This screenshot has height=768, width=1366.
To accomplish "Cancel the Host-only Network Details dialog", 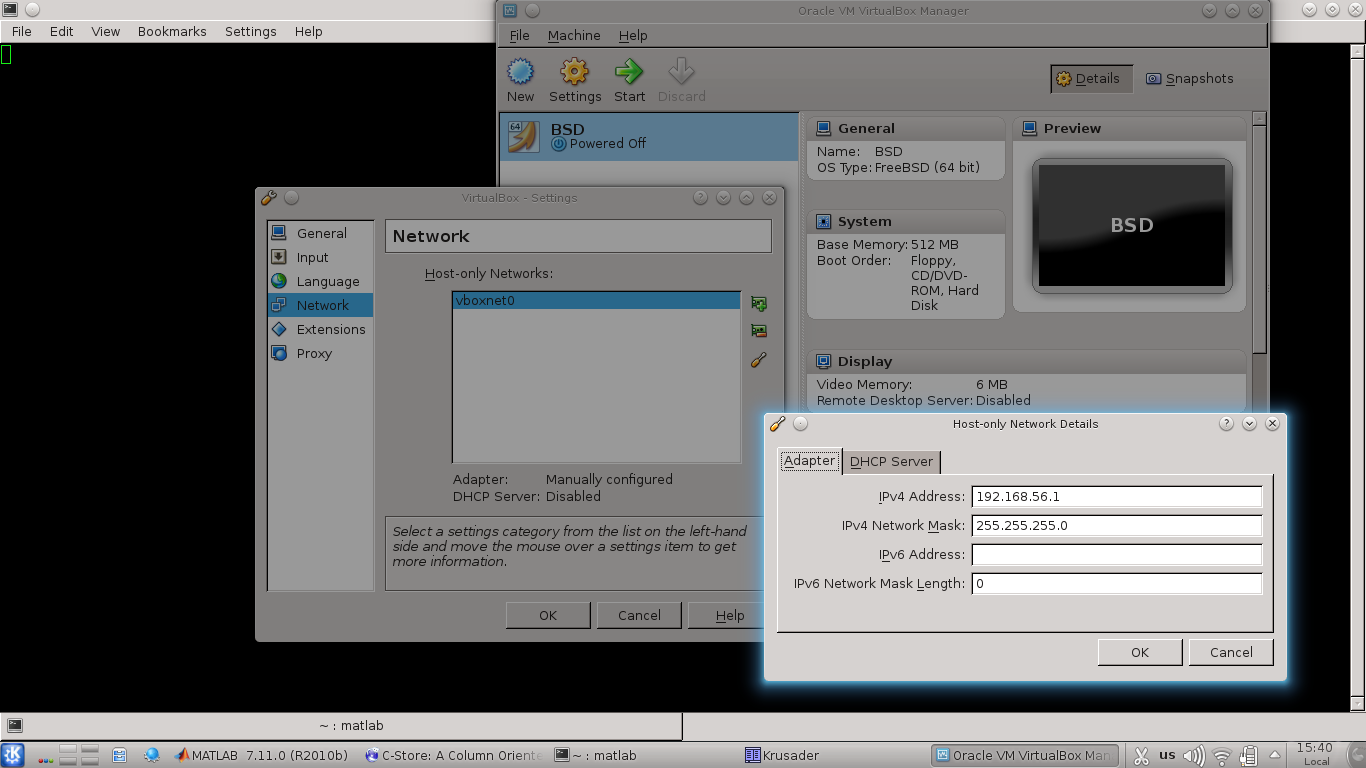I will tap(1231, 652).
